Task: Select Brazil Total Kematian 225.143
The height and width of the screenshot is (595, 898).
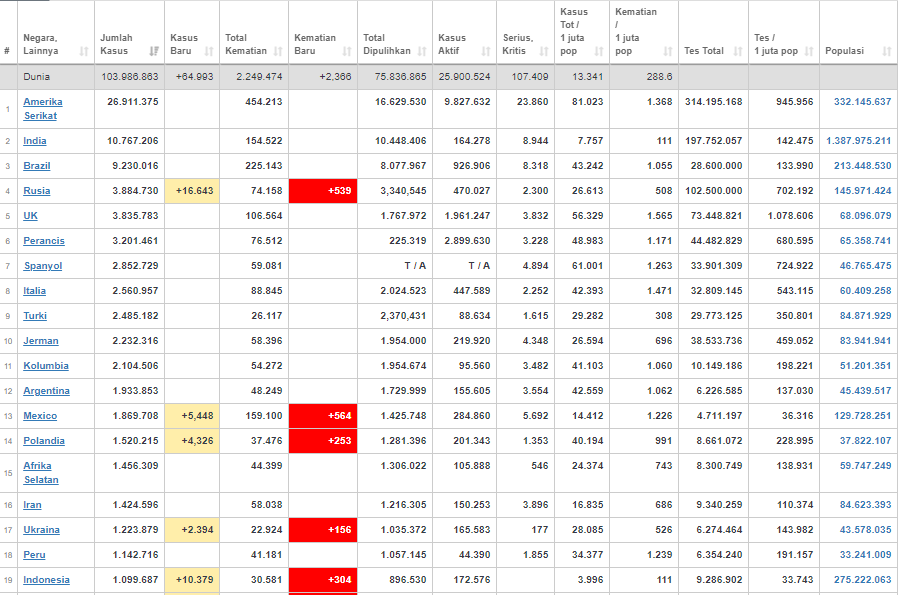Action: (x=263, y=166)
